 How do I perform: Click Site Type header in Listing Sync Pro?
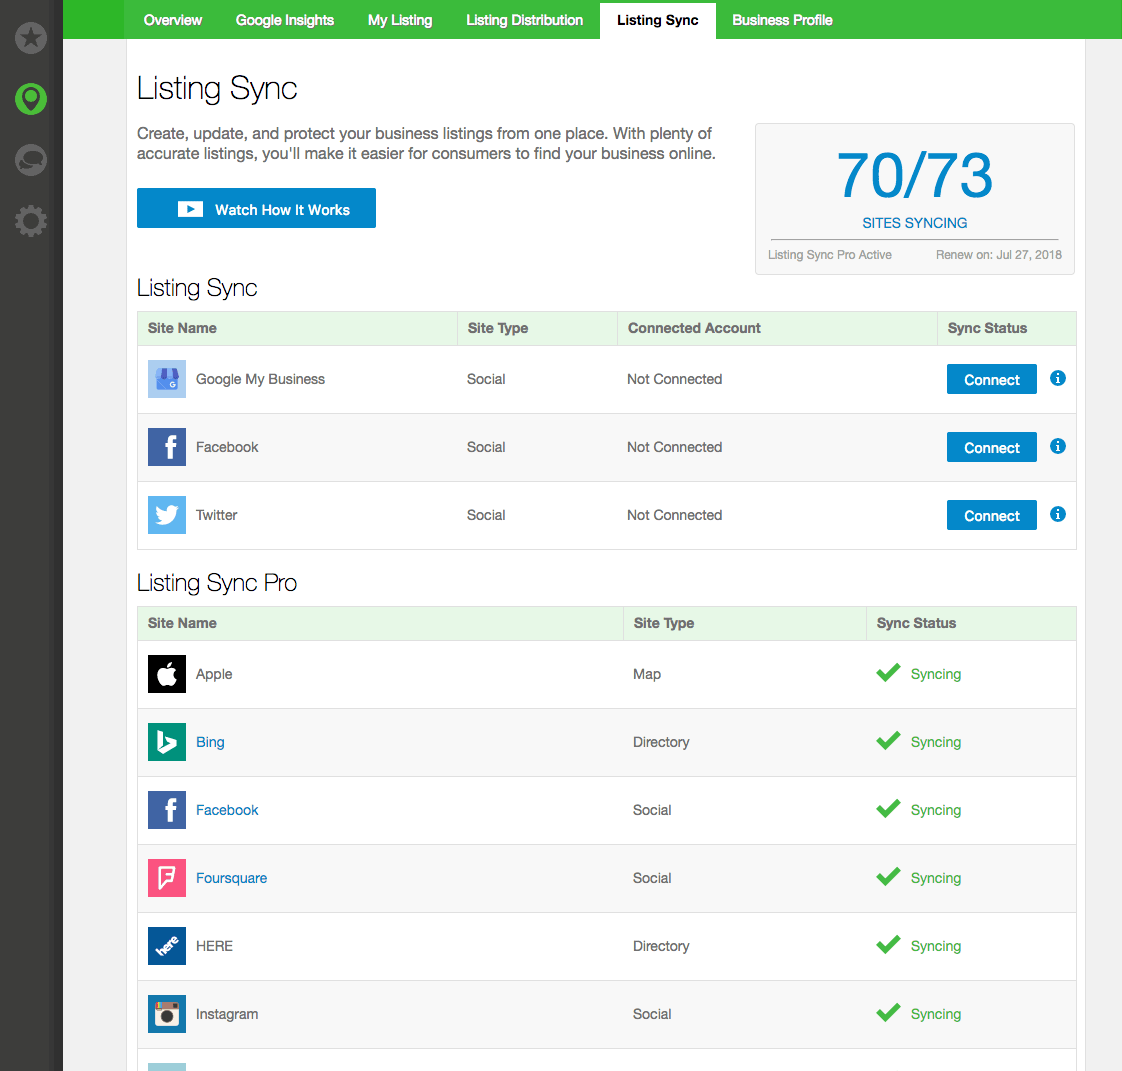[x=663, y=623]
